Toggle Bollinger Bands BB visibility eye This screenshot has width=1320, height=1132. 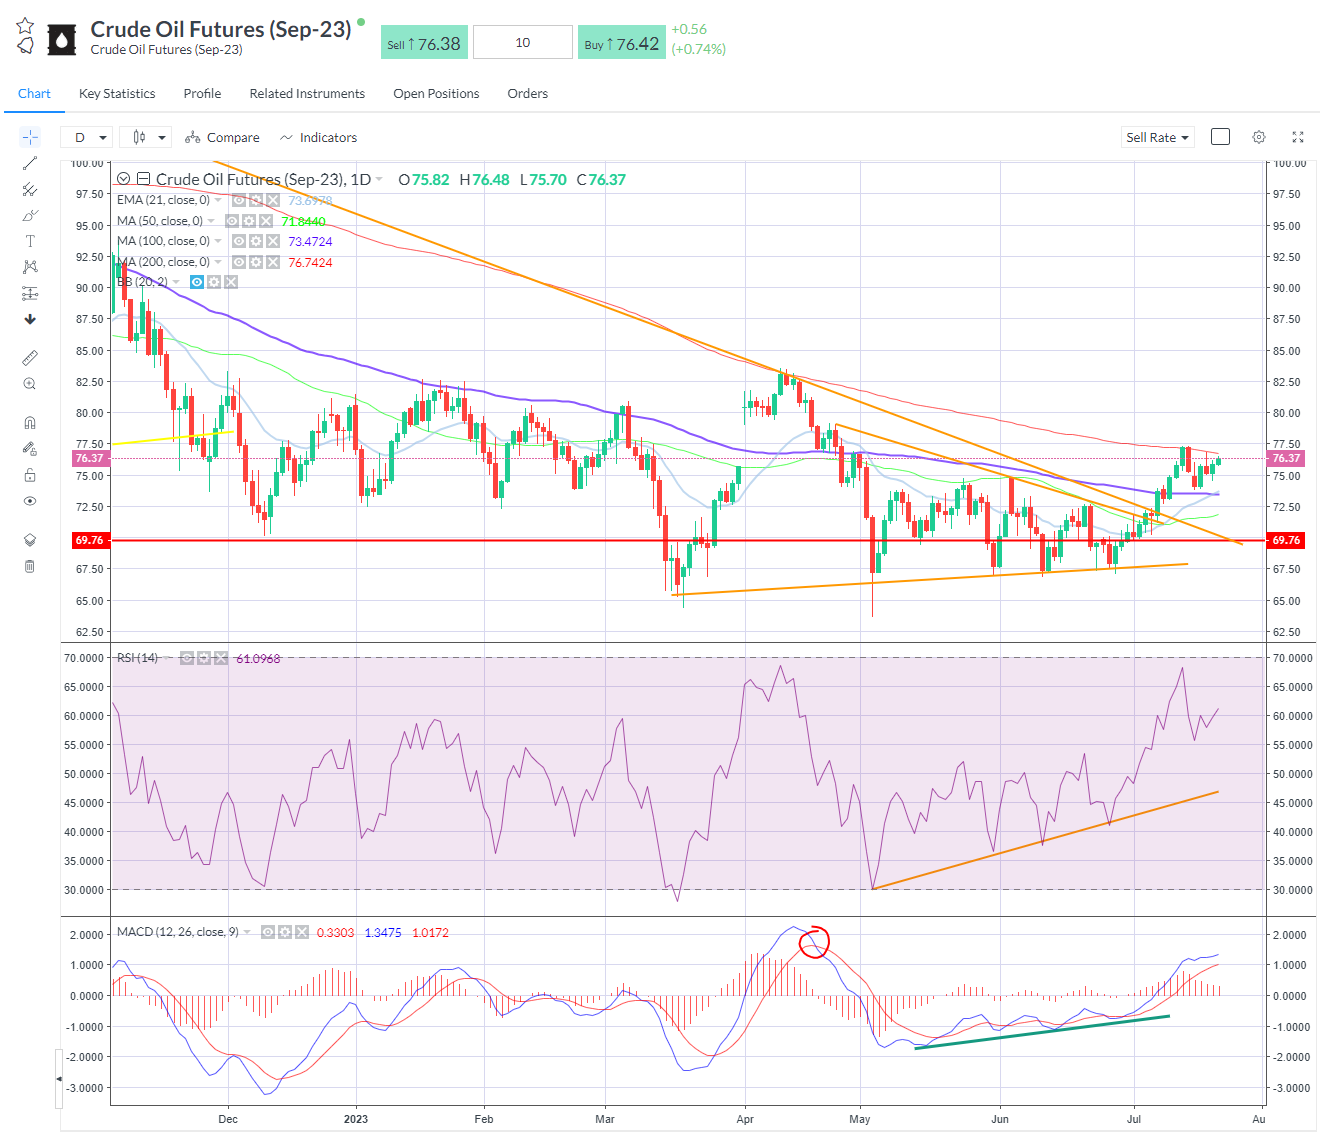[x=197, y=282]
